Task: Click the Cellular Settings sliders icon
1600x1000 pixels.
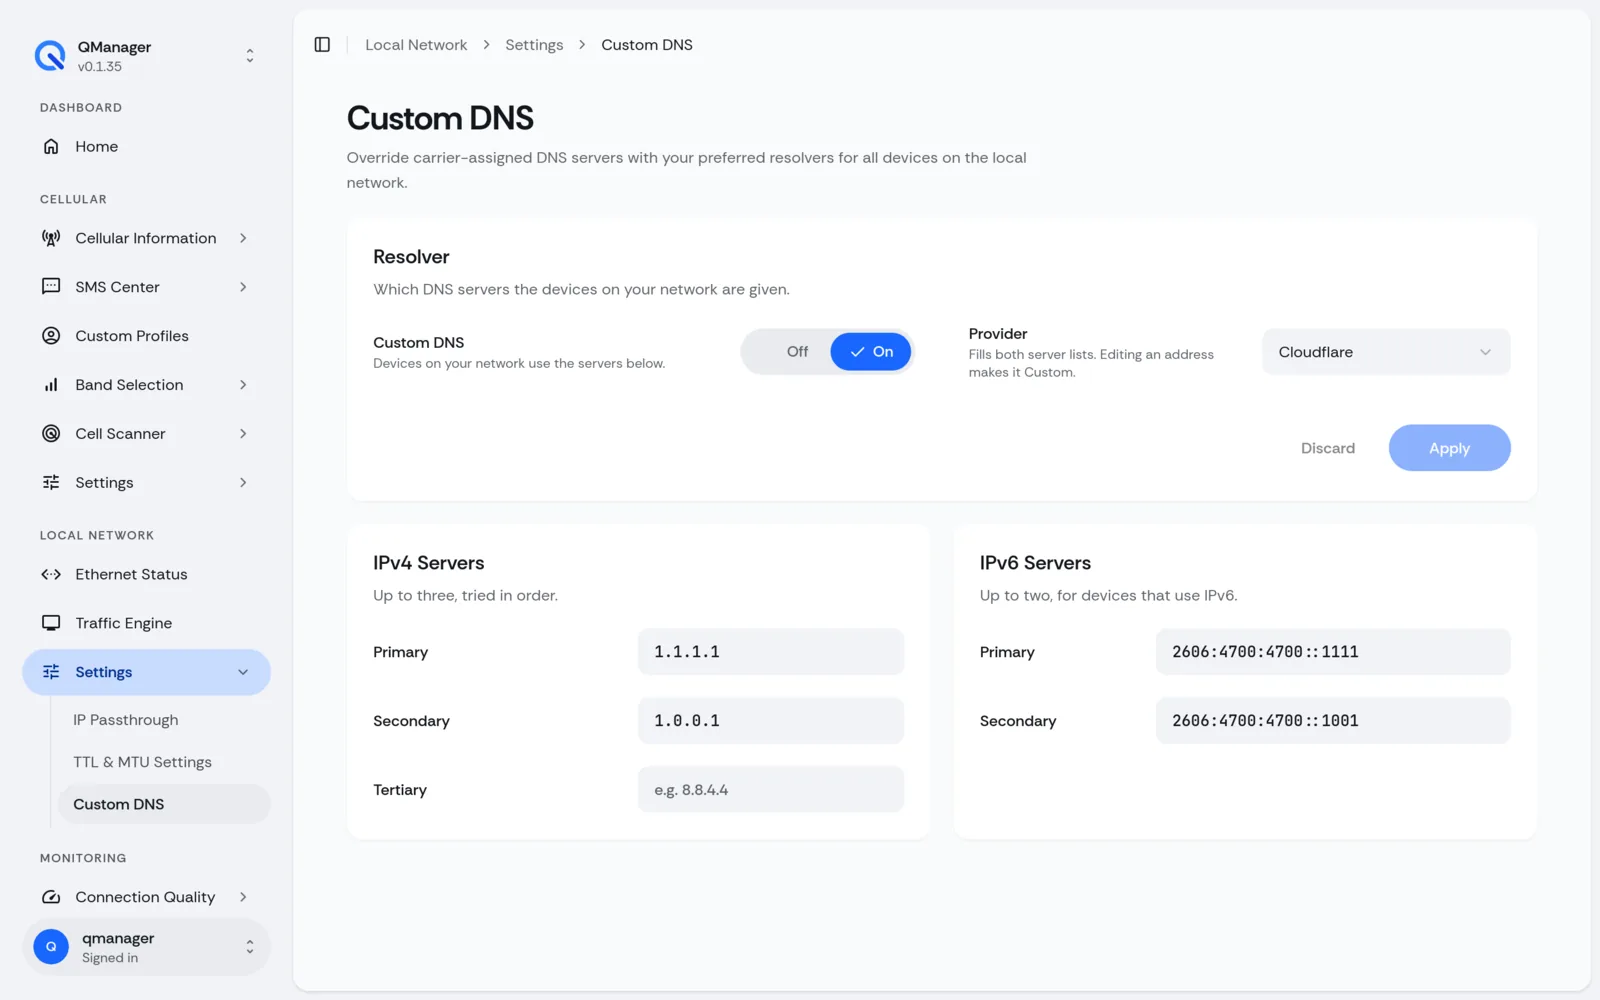Action: (x=51, y=483)
